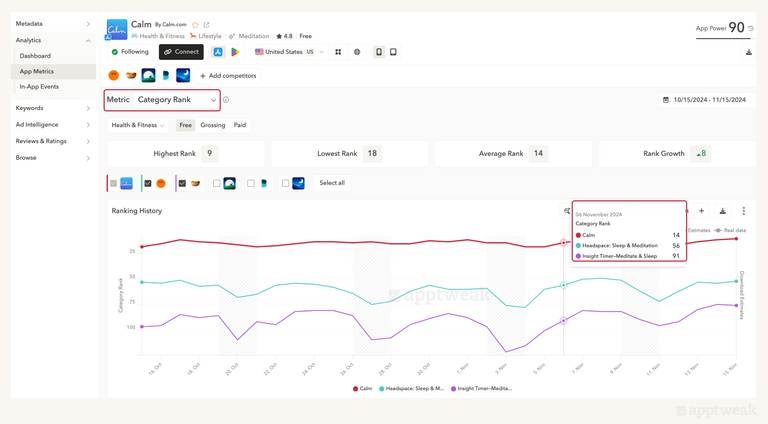
Task: Click the info icon next to Metric
Action: [226, 100]
